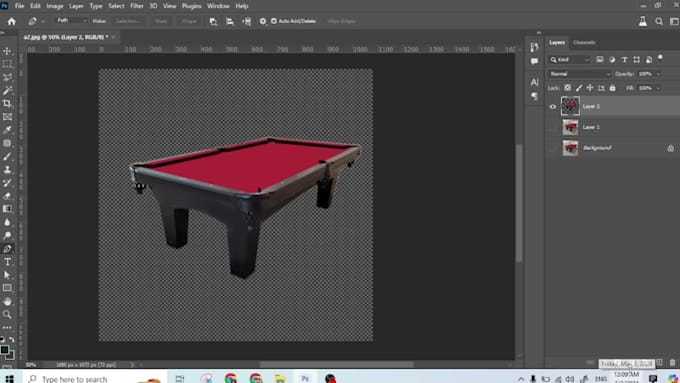Open the Kind filter dropdown
Image resolution: width=680 pixels, height=383 pixels.
(569, 60)
